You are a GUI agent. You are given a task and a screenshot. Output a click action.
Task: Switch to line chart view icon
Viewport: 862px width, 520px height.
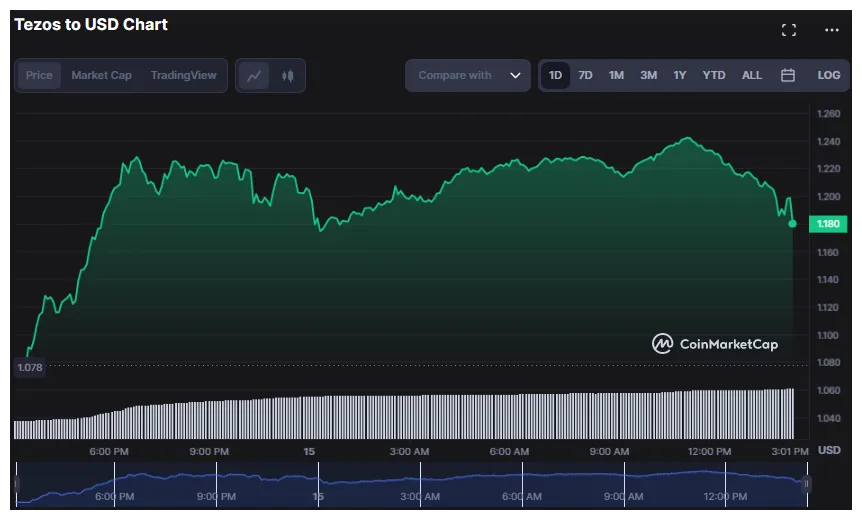point(254,75)
